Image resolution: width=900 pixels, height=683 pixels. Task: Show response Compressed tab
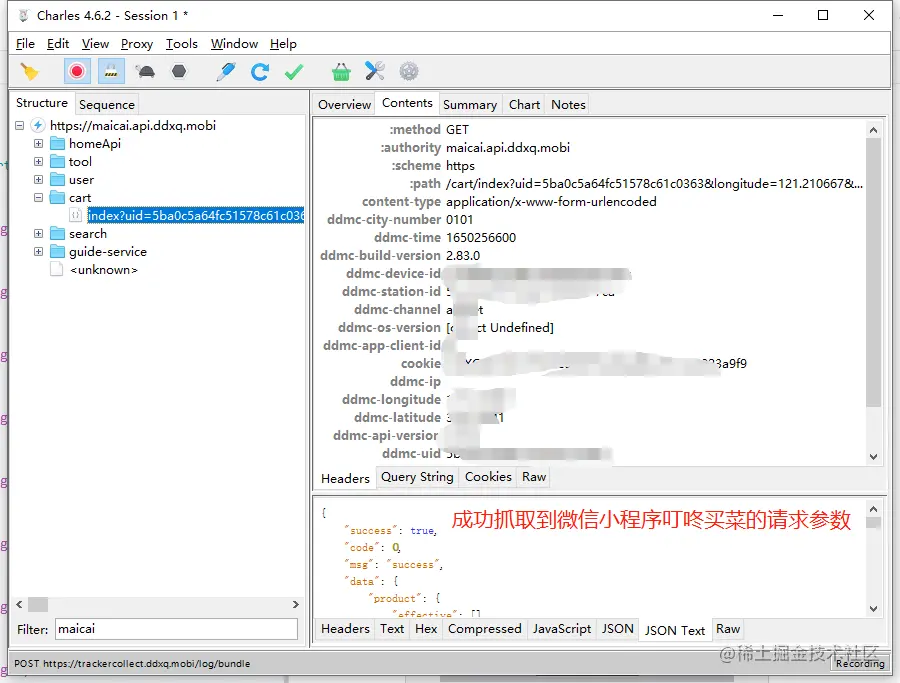[484, 629]
